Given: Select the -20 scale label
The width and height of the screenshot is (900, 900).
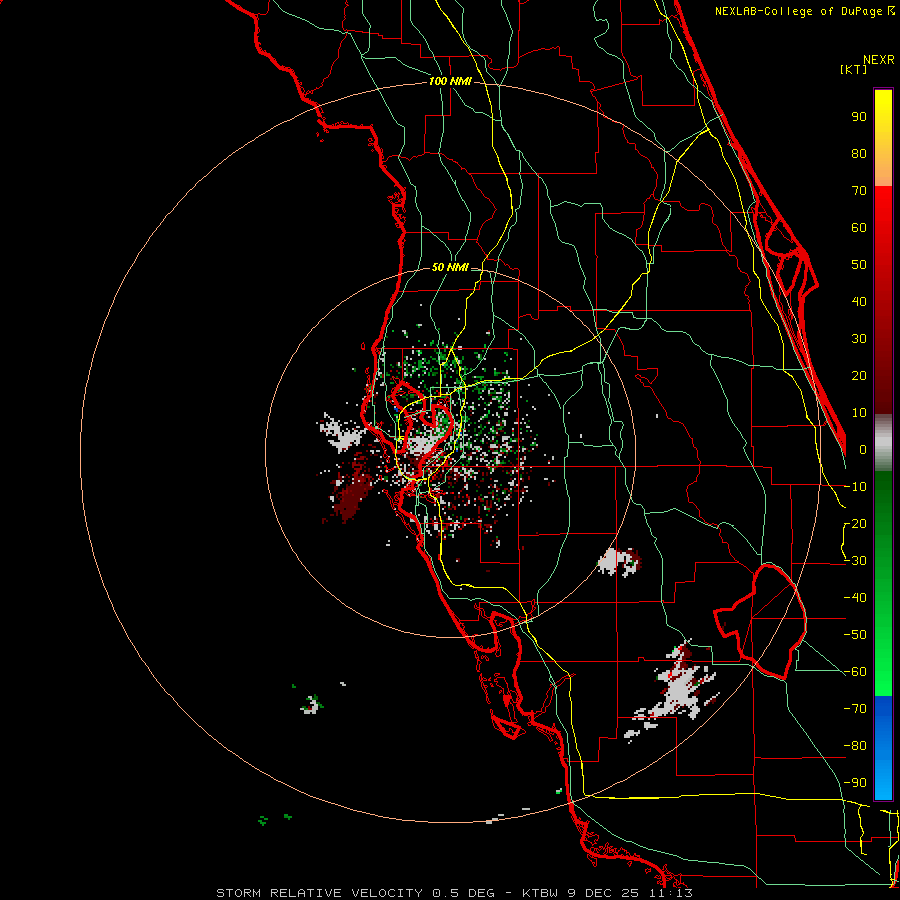Looking at the screenshot, I should tap(855, 523).
